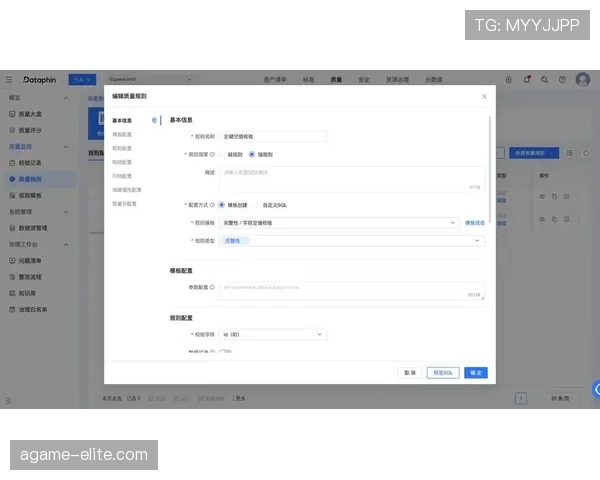The width and height of the screenshot is (600, 480).
Task: Click the 预览SQL button
Action: [x=443, y=373]
